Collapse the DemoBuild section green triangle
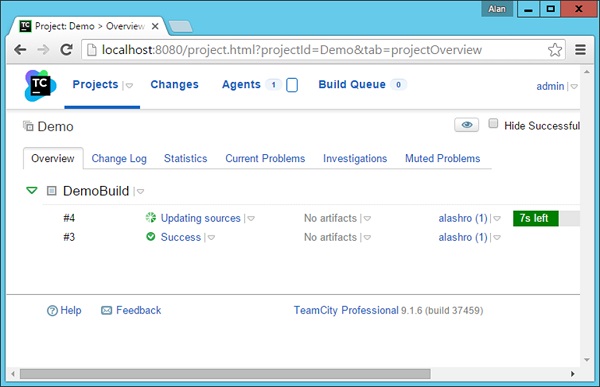Image resolution: width=600 pixels, height=387 pixels. 32,190
